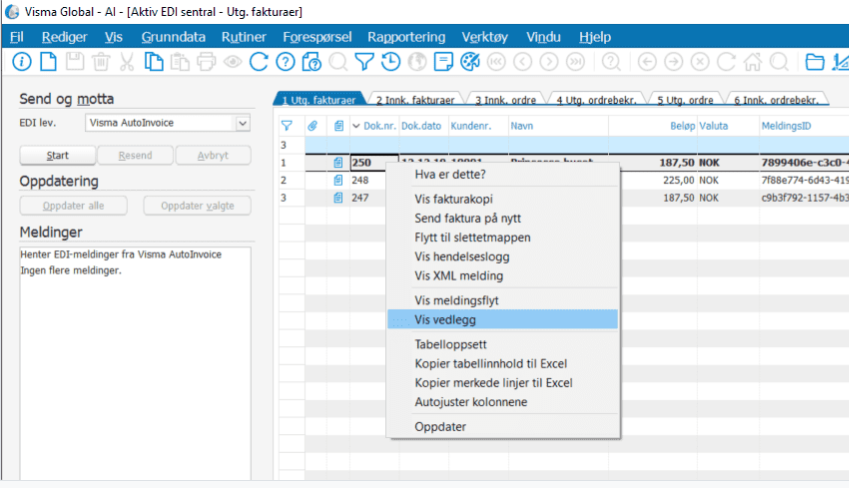849x488 pixels.
Task: Click the open folder toolbar icon
Action: 815,62
